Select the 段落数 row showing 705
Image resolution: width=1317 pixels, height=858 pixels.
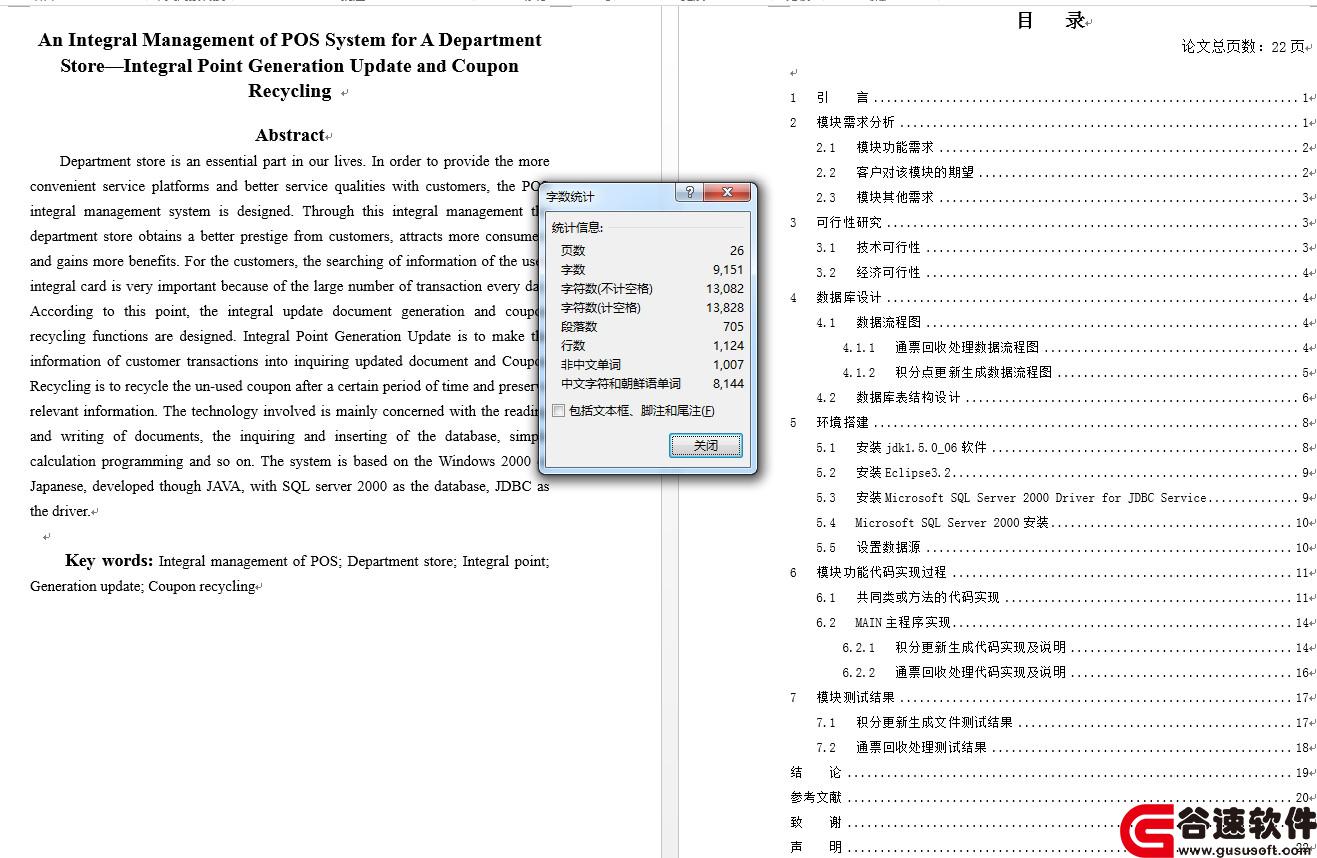[x=652, y=327]
